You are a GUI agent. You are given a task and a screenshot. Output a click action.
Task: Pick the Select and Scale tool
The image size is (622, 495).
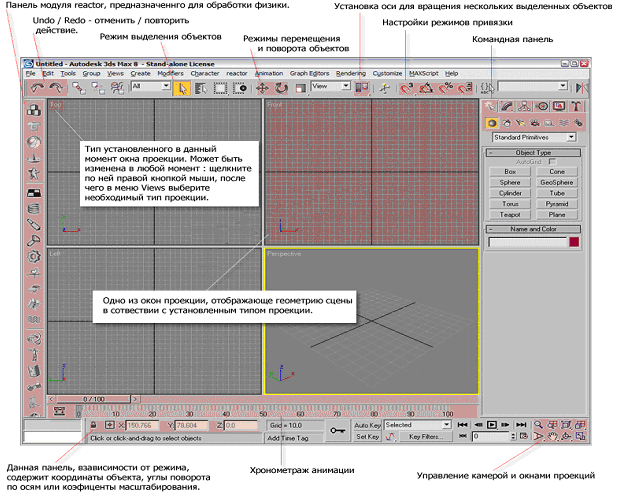tap(301, 88)
